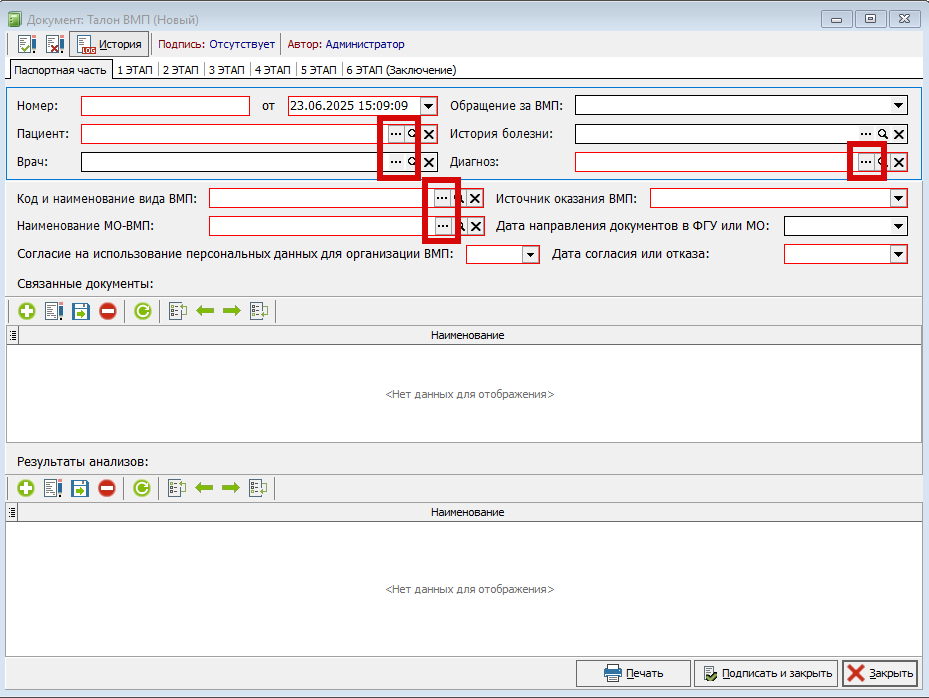Expand the Дата согласия или отказа dropdown
This screenshot has width=929, height=698.
pos(898,254)
